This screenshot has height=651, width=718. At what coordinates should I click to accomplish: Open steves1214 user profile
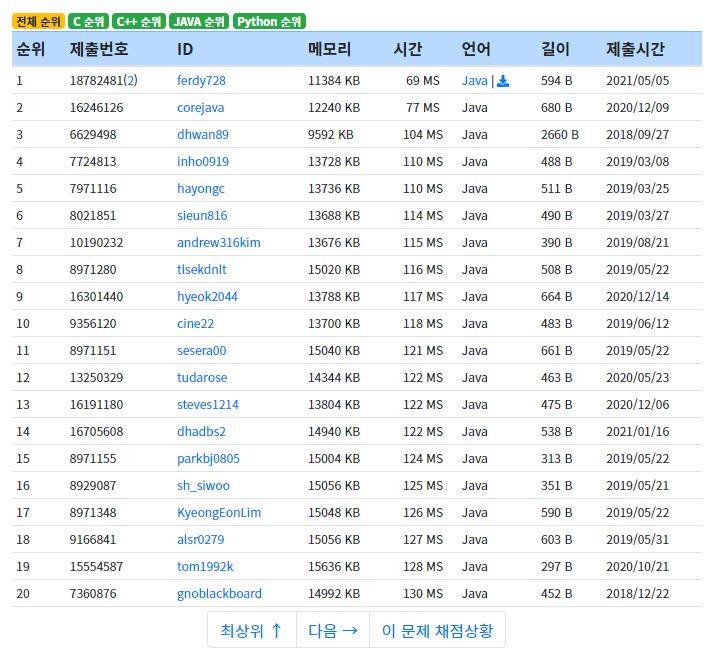point(208,405)
